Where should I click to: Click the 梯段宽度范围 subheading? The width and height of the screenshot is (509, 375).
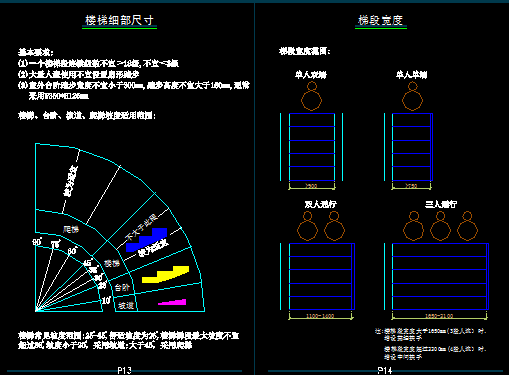click(305, 51)
